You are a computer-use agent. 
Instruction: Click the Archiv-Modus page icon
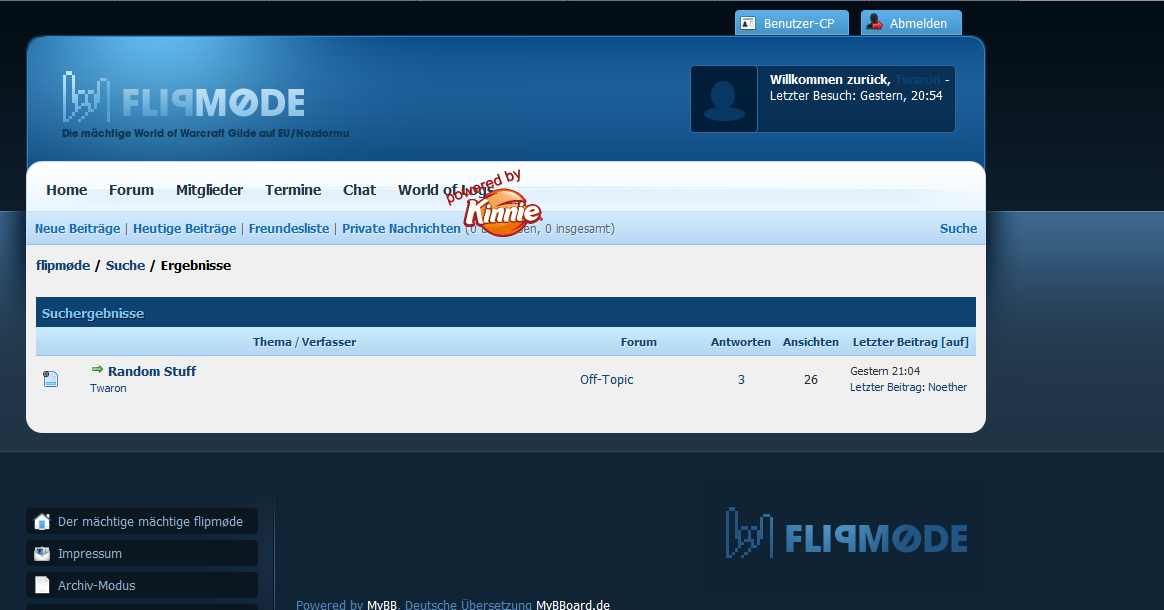tap(42, 585)
